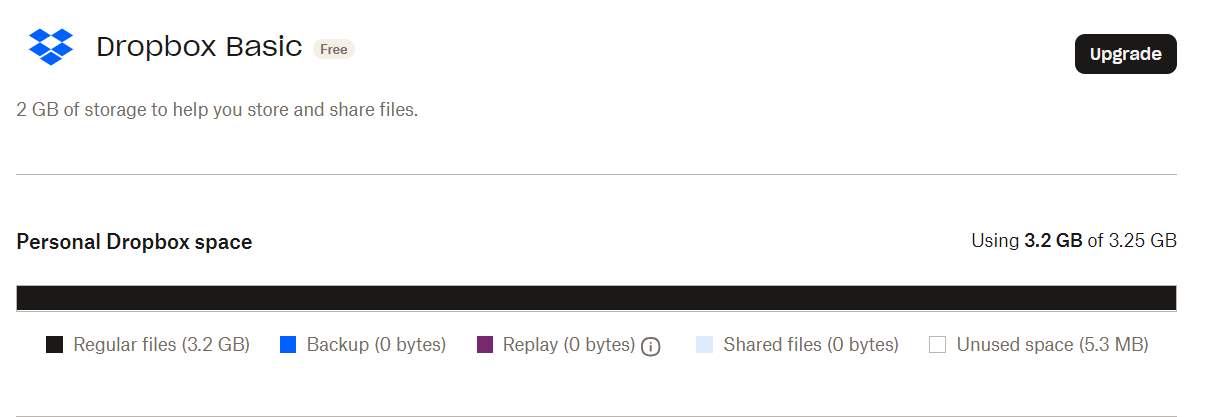Click the Personal Dropbox space heading
Screen dimensions: 1214x417
tap(134, 242)
